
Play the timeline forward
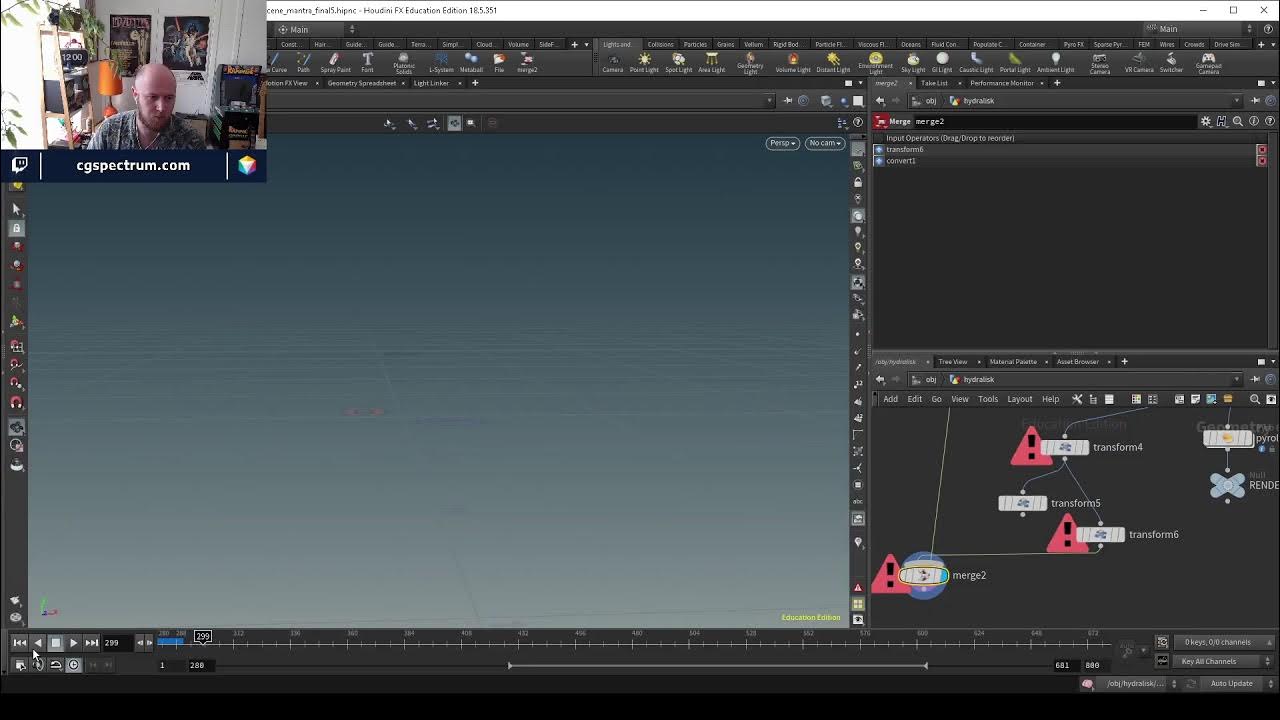(73, 643)
